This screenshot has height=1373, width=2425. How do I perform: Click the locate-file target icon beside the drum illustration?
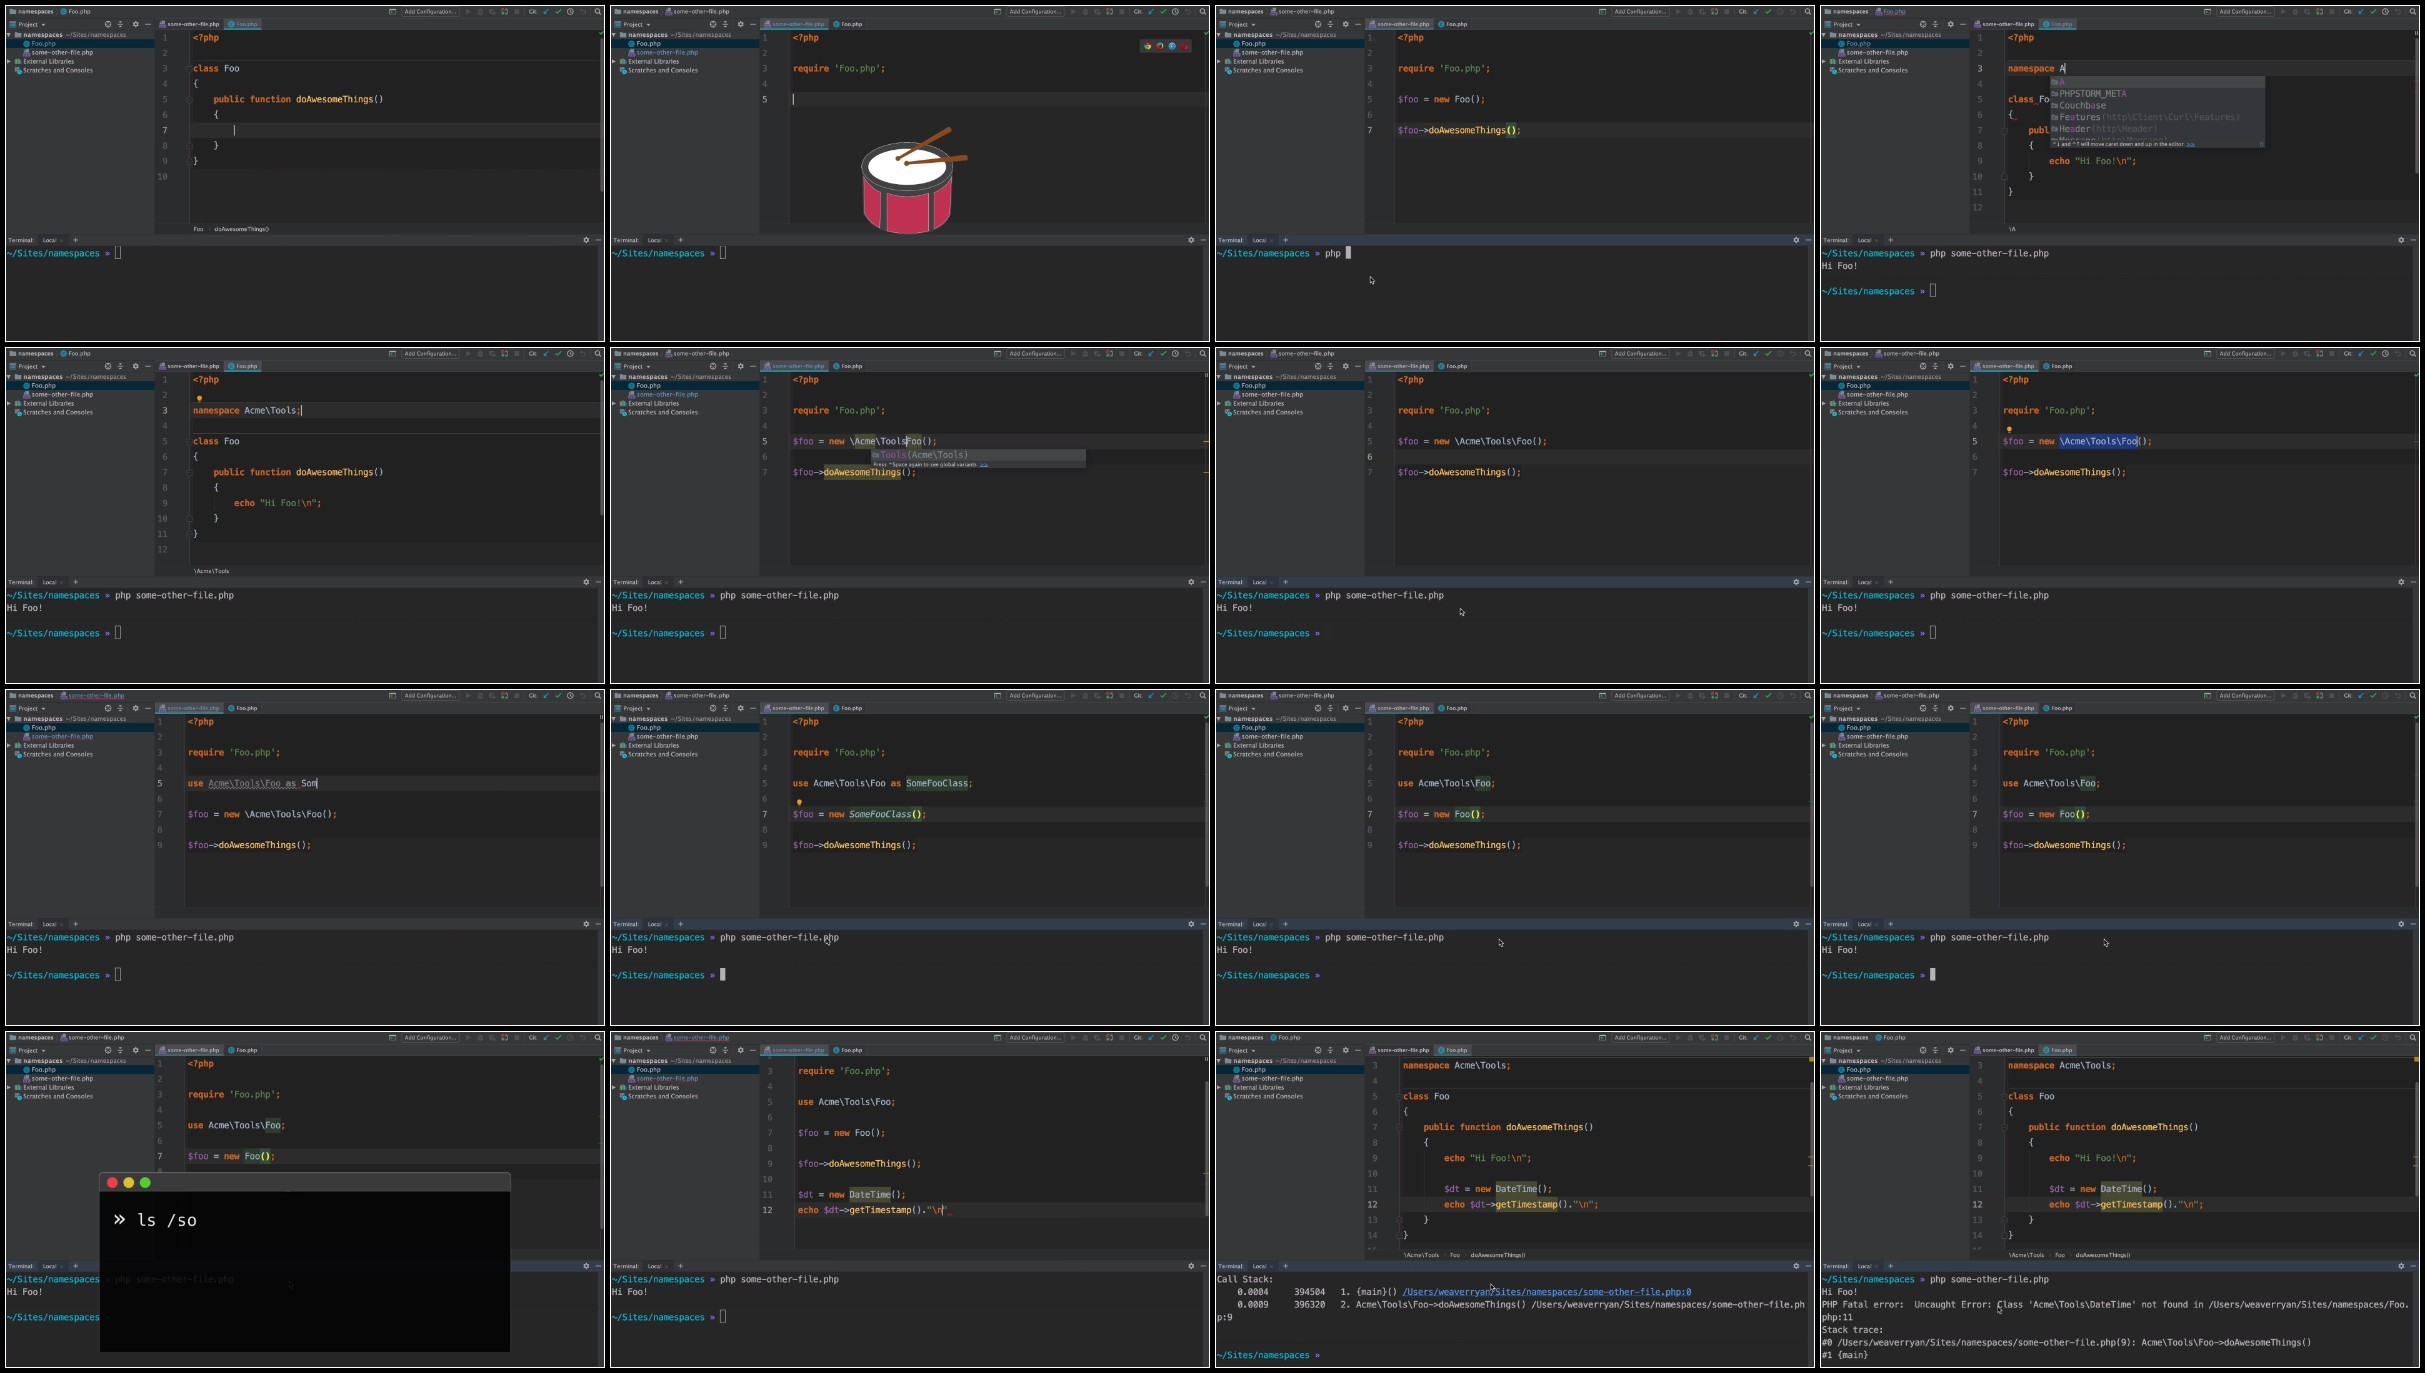pyautogui.click(x=713, y=24)
